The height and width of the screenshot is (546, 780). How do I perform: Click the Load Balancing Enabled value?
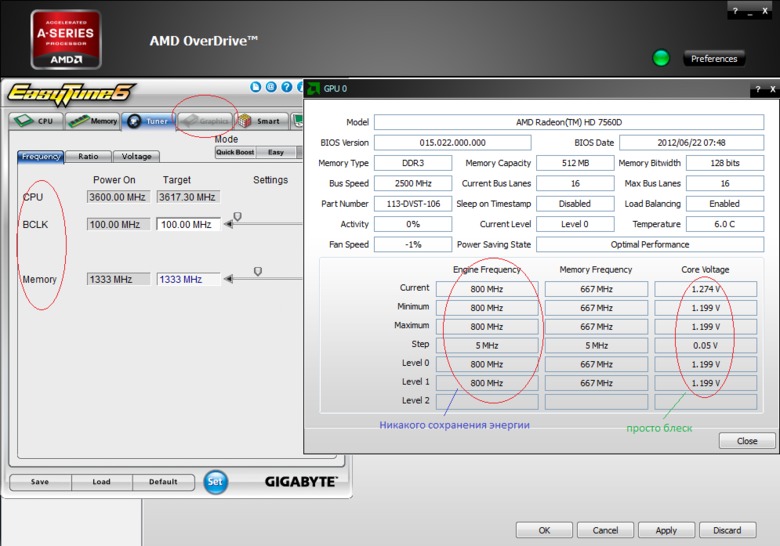coord(725,203)
